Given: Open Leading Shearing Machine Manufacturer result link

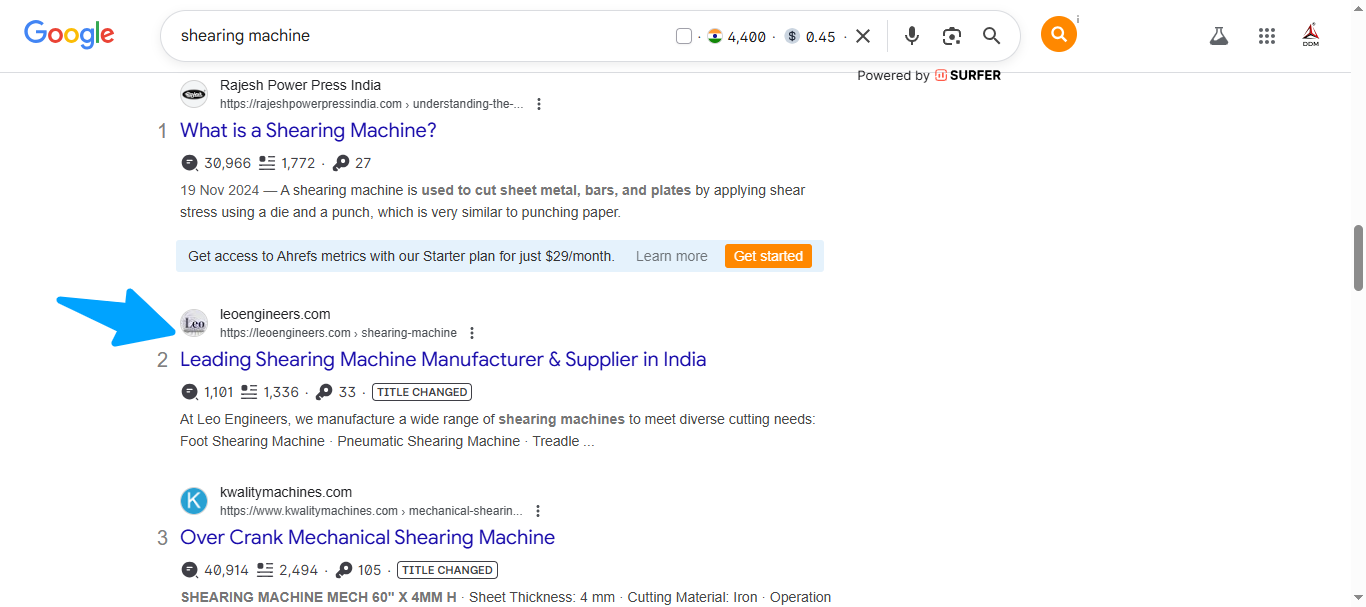Looking at the screenshot, I should [443, 359].
